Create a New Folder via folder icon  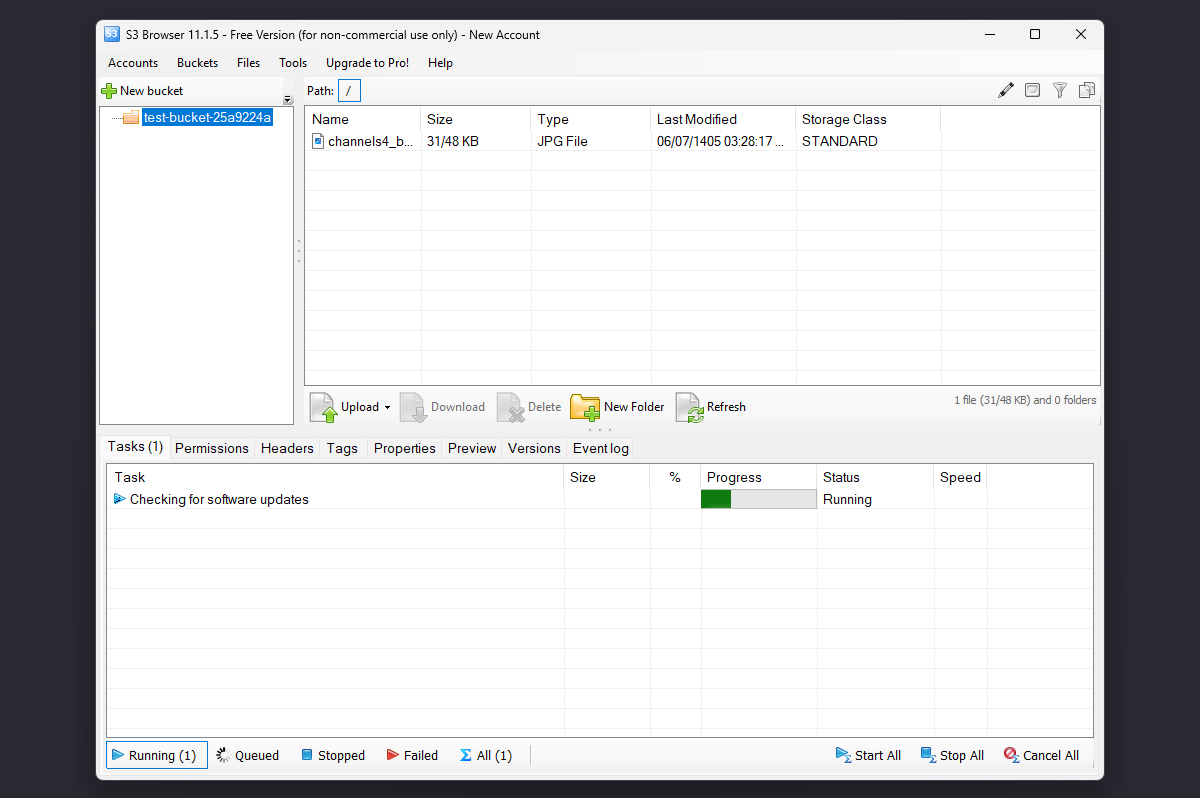585,407
